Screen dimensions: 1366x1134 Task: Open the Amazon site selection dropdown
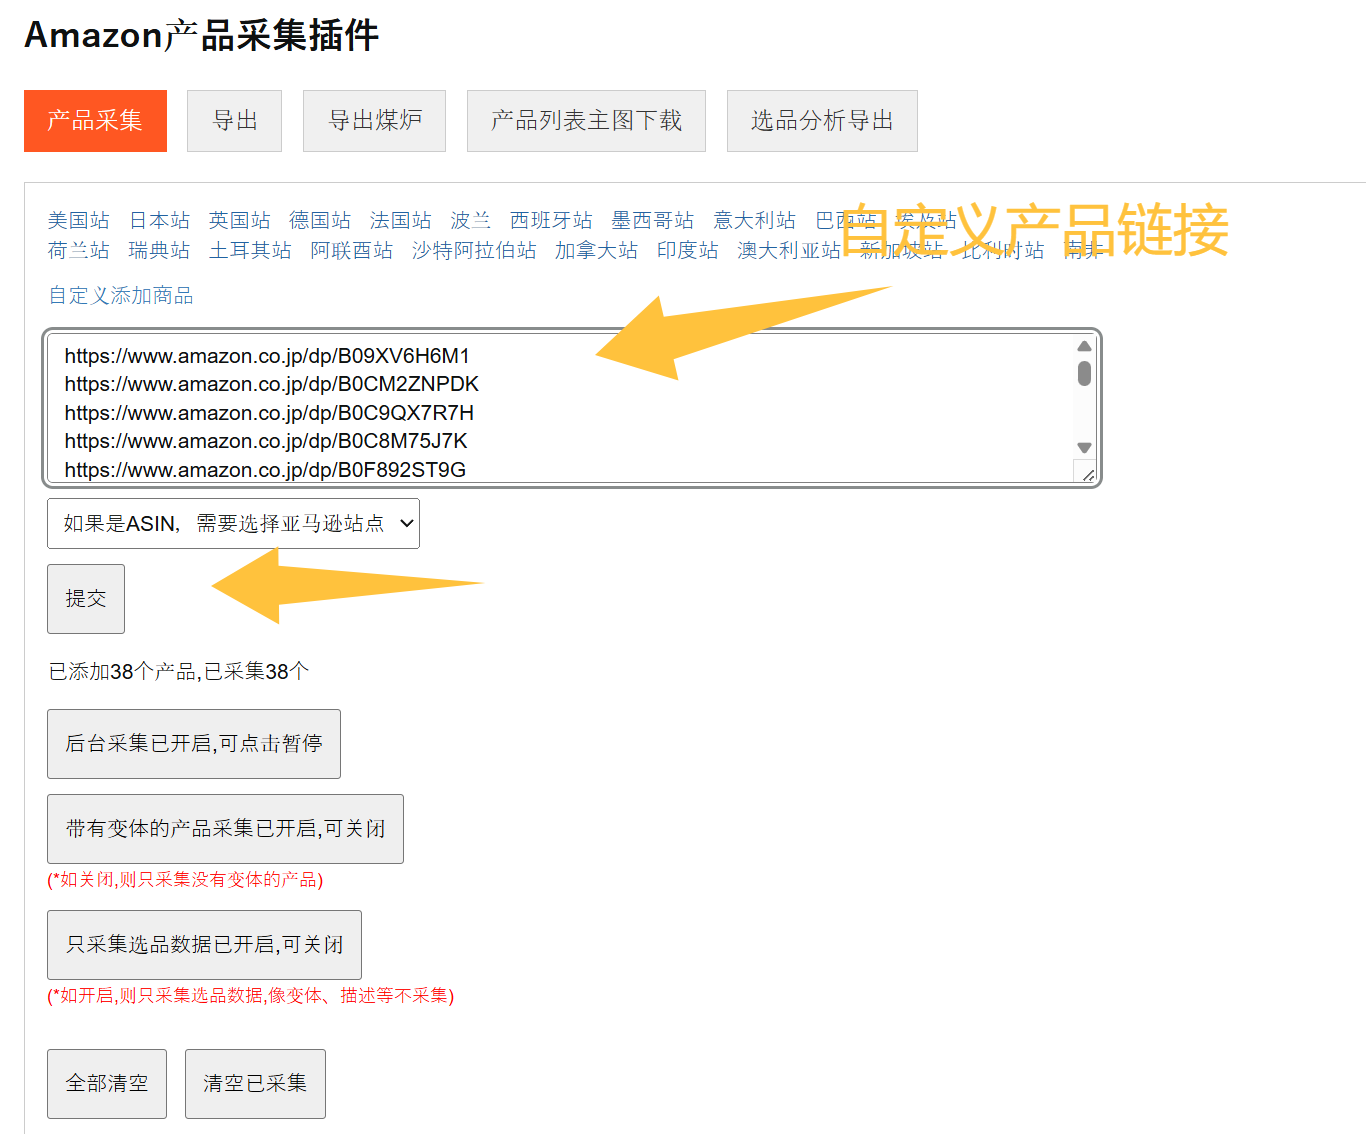click(233, 523)
